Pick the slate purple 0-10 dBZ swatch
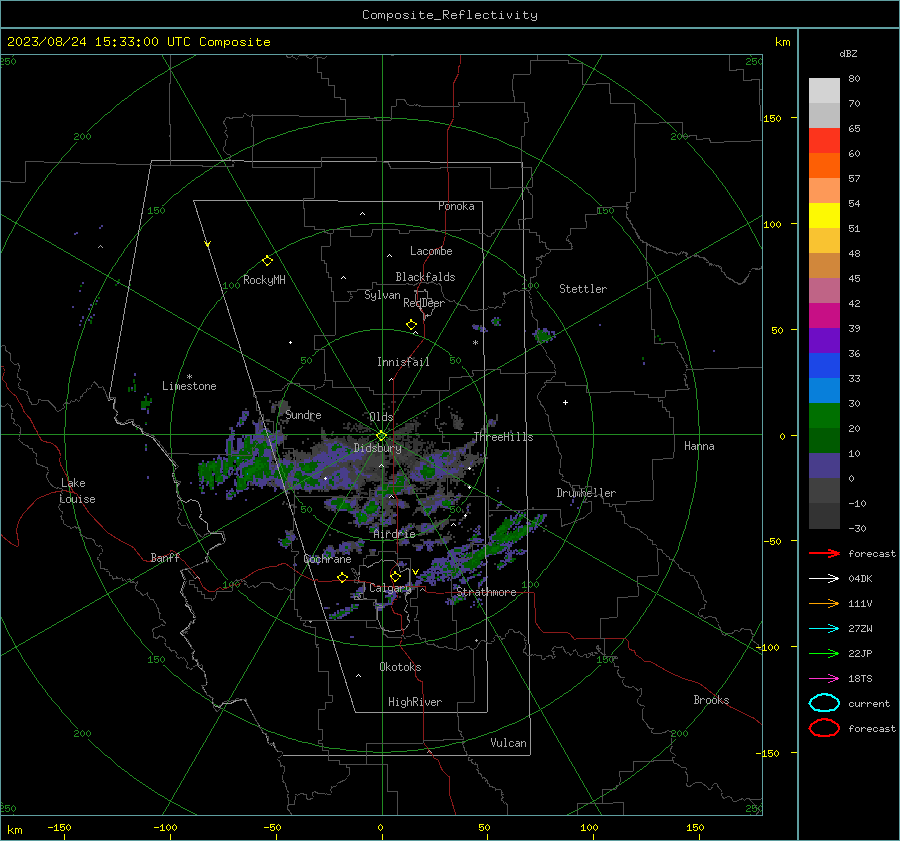The image size is (900, 841). tap(824, 466)
